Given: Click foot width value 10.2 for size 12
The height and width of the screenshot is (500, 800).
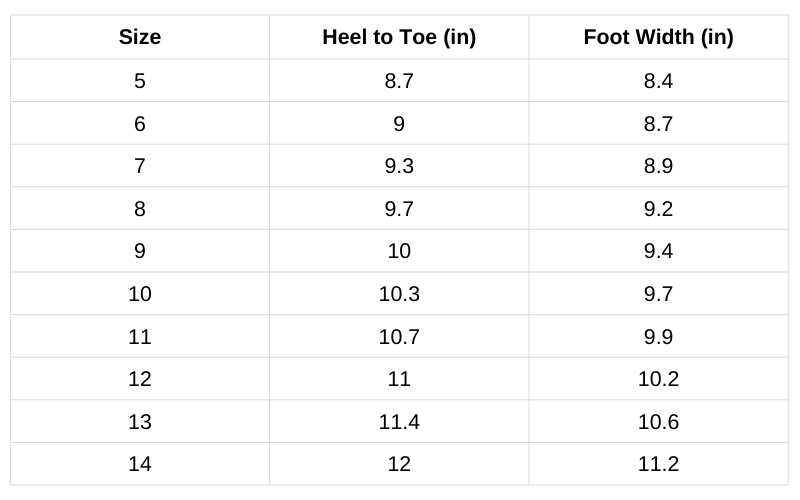Looking at the screenshot, I should [x=658, y=379].
